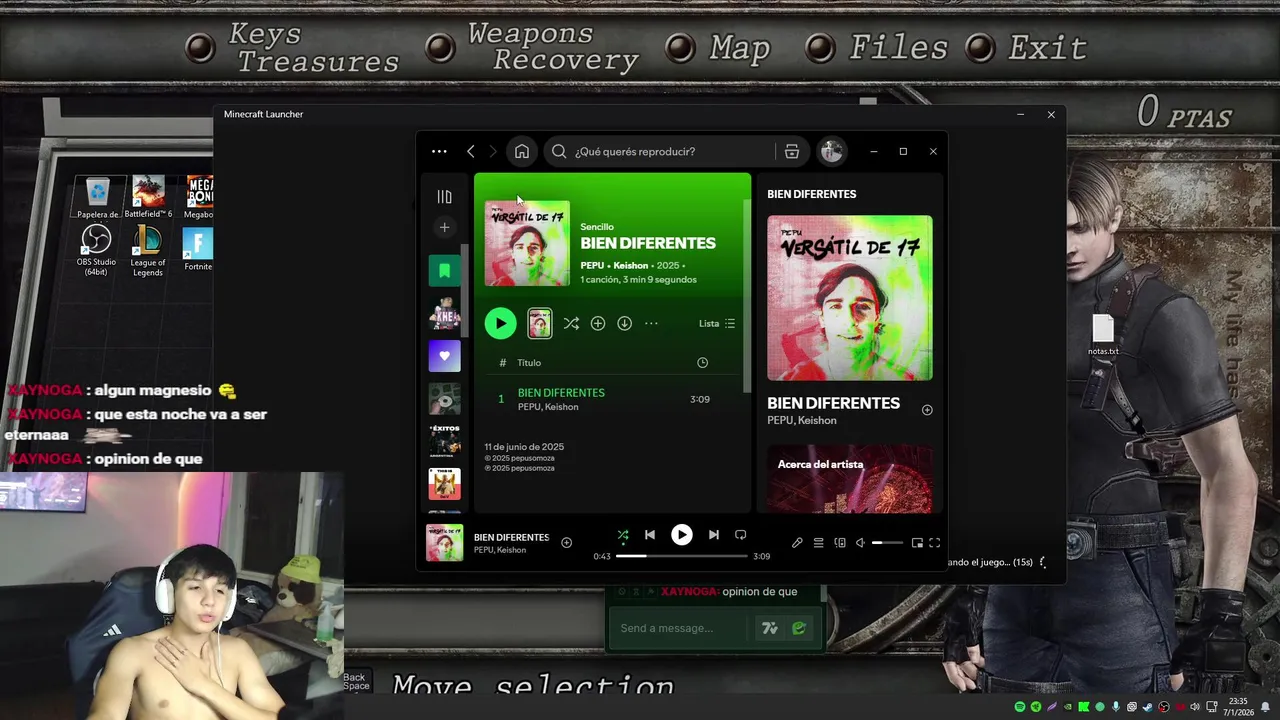Open the play queue

click(x=818, y=543)
